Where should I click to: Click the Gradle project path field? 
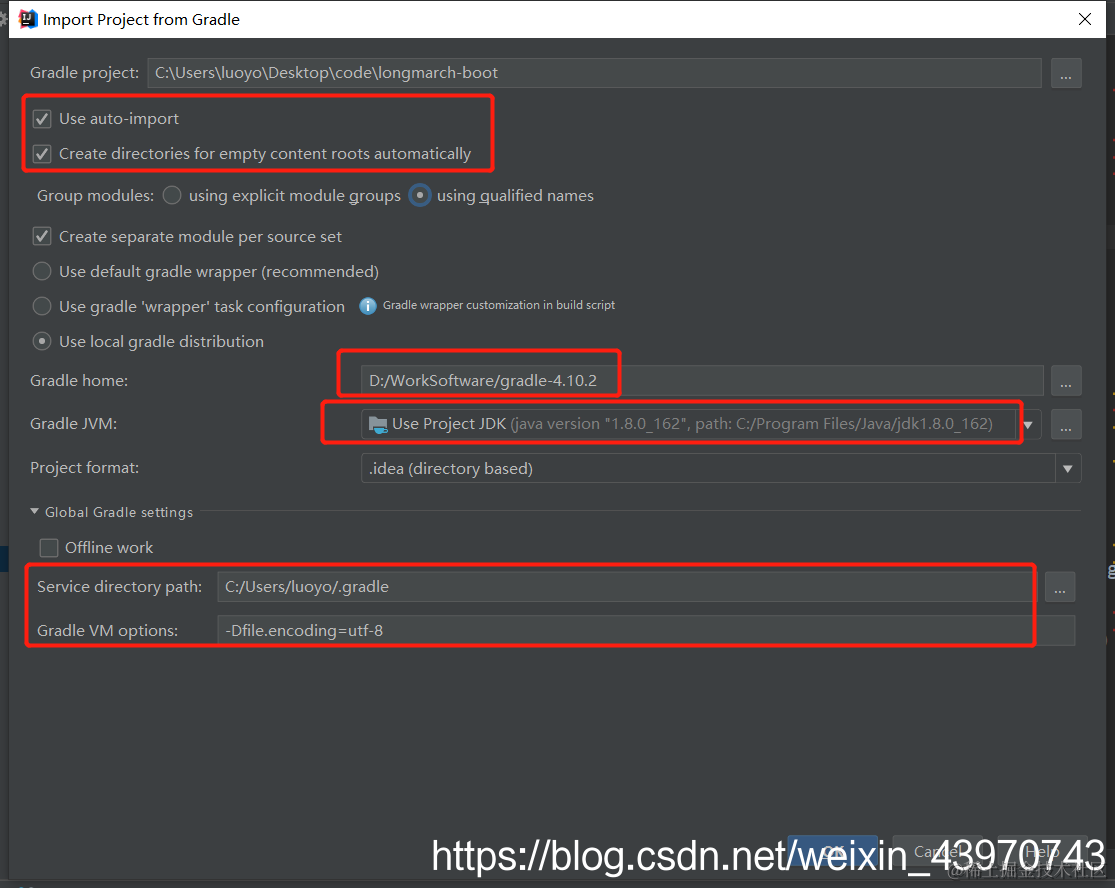pos(594,73)
